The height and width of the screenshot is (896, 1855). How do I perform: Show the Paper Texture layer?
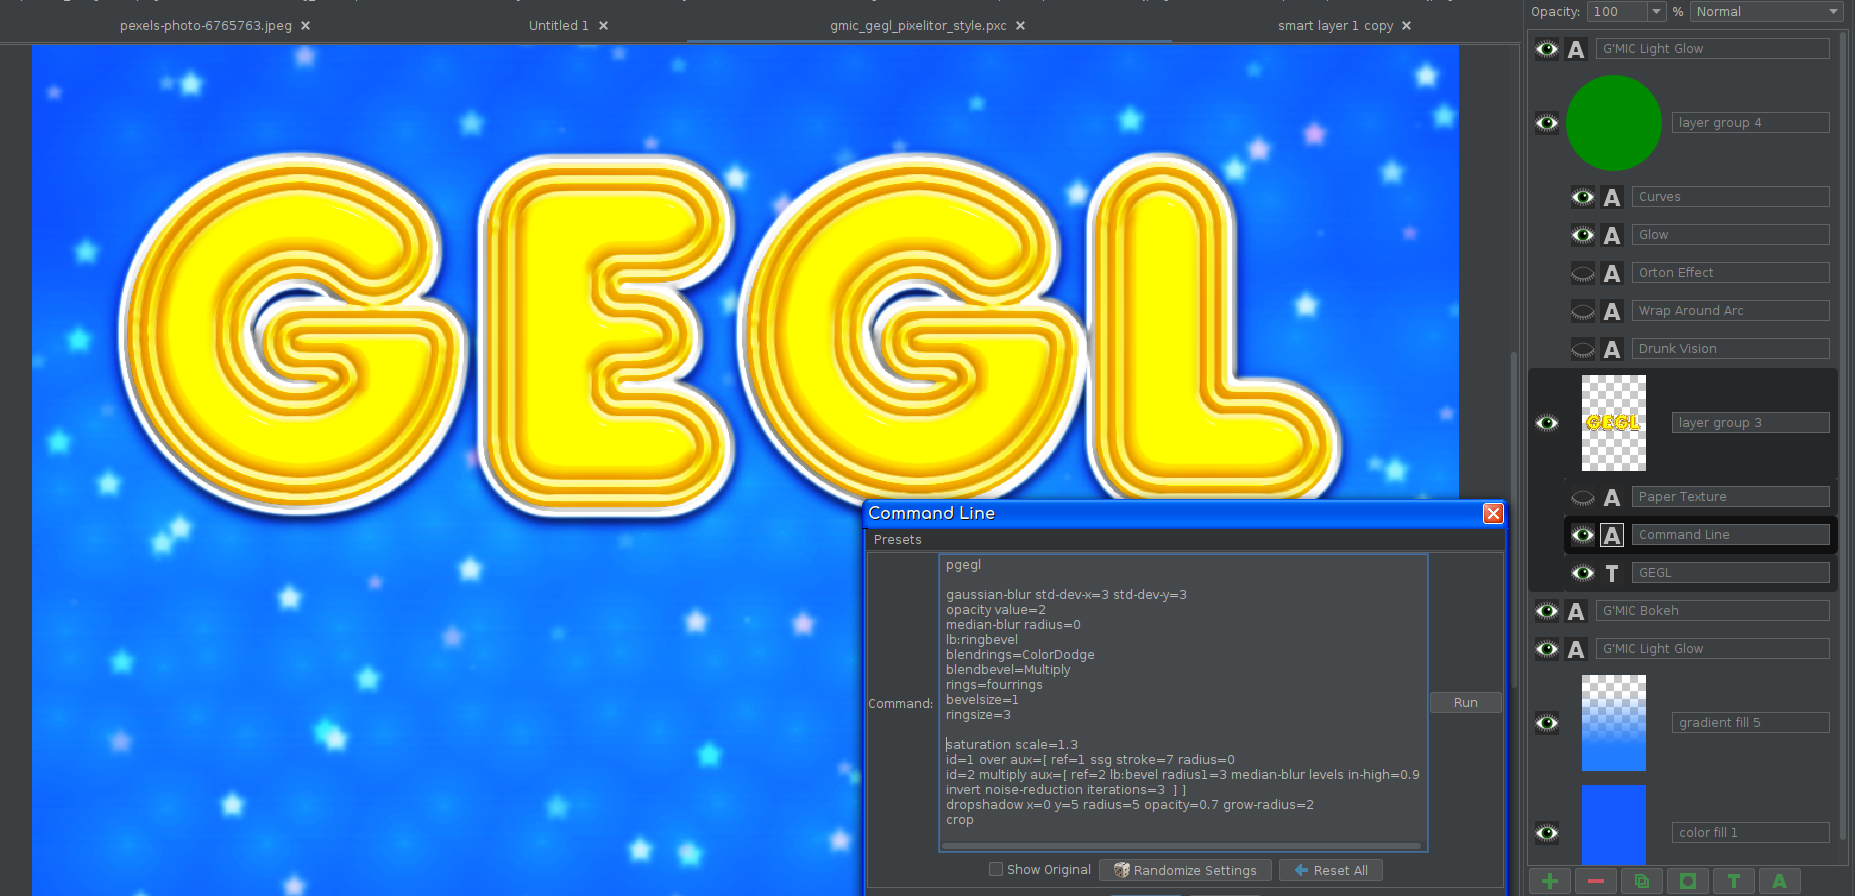[1582, 497]
